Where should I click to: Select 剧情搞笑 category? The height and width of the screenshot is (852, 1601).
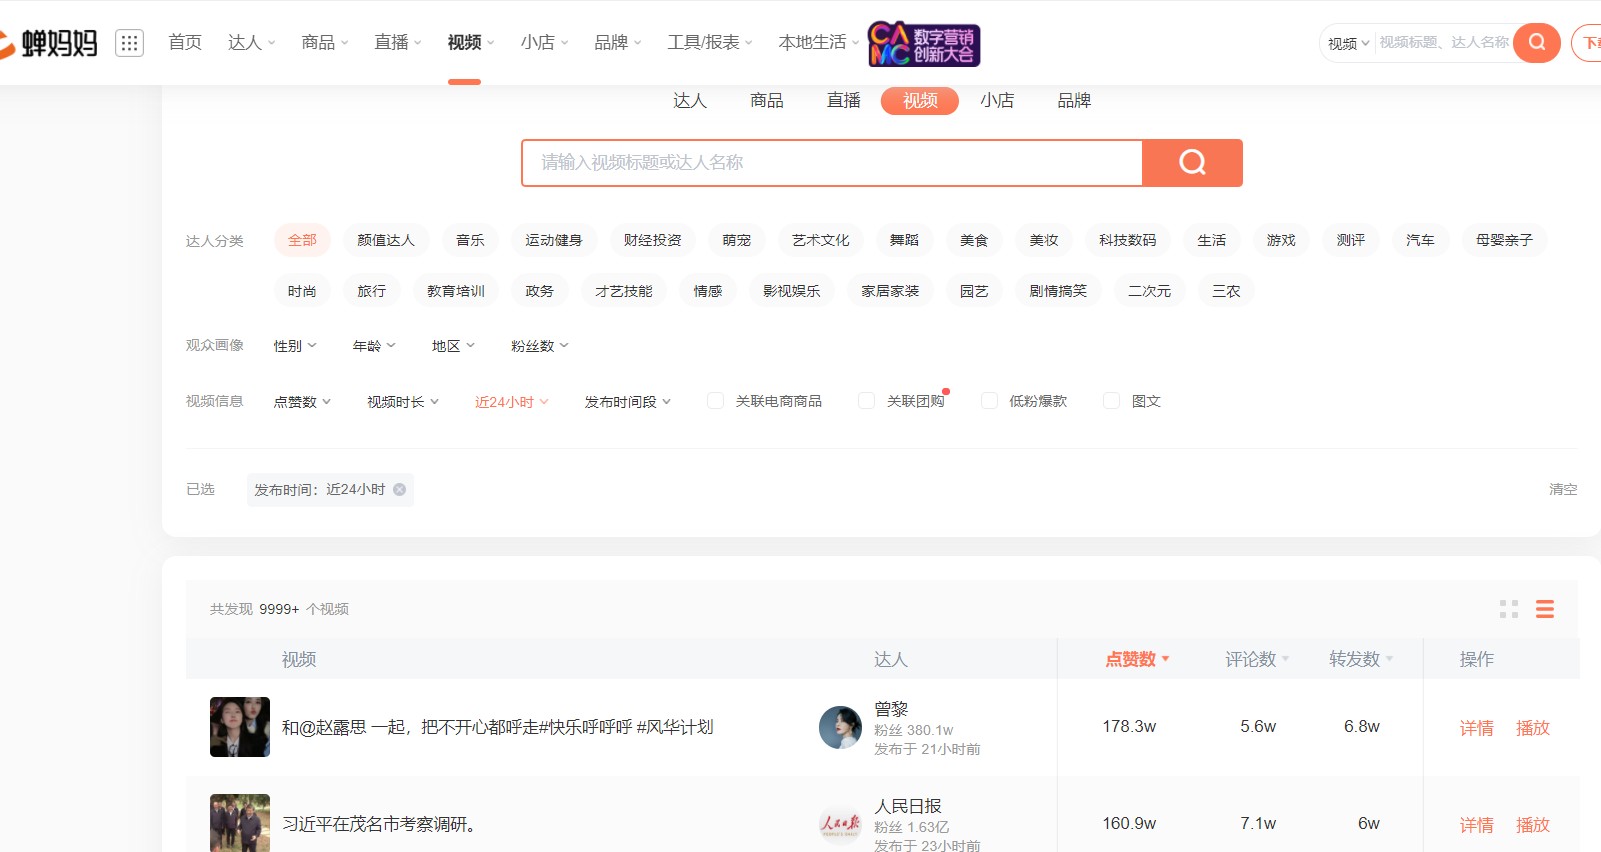[x=1058, y=291]
